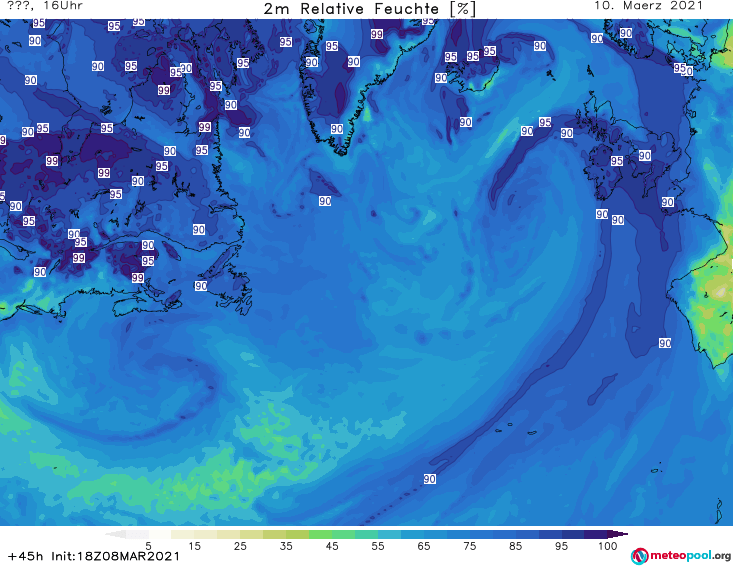
Task: Pick the dark purple legend swatch left of 100
Action: coord(596,534)
